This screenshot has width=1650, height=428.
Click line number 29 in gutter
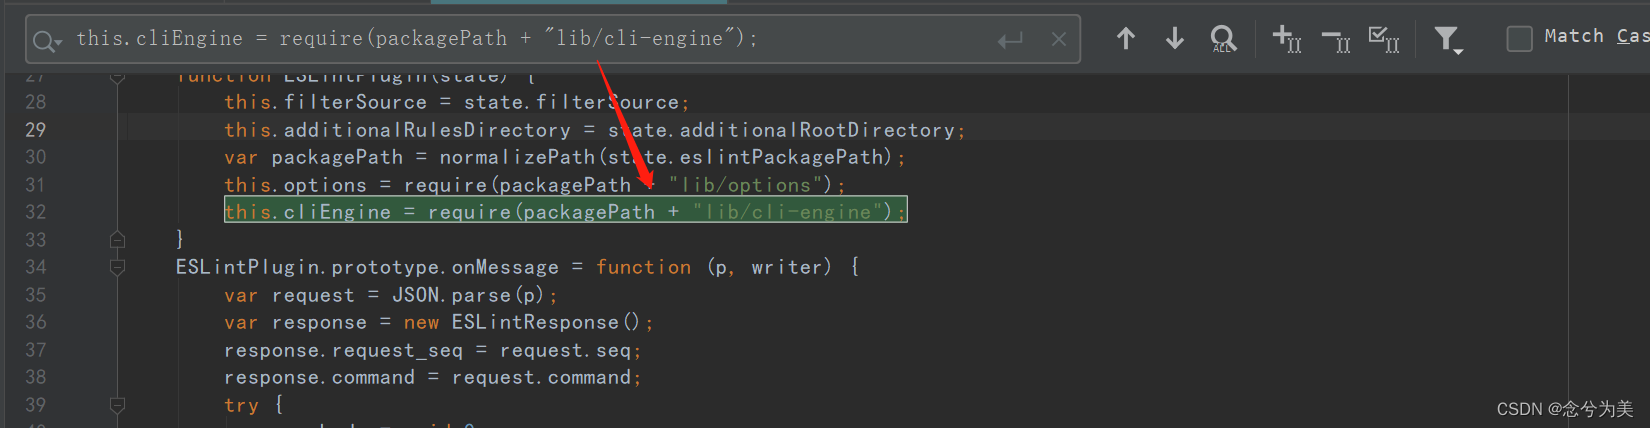(x=35, y=130)
